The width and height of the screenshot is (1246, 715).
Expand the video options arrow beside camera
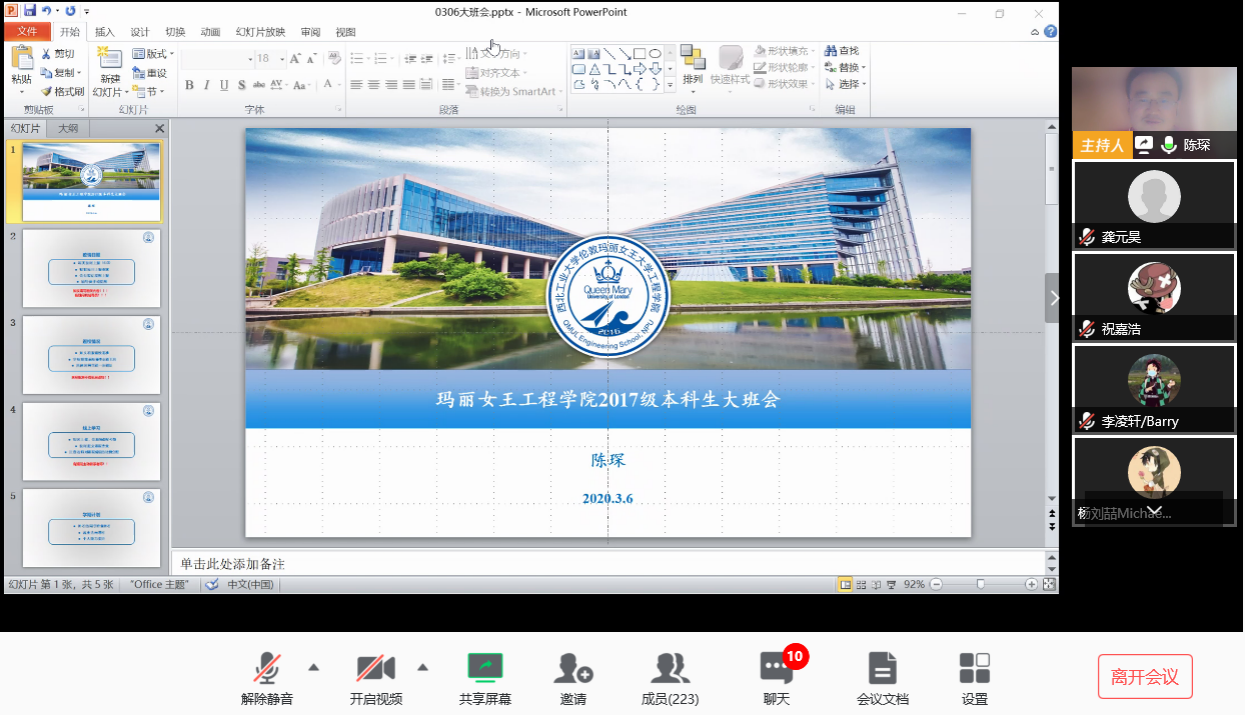(422, 667)
